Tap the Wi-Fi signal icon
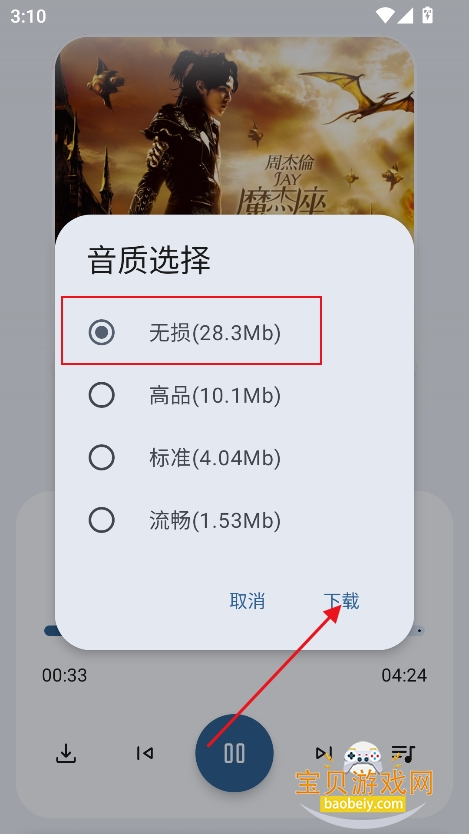 pos(385,15)
